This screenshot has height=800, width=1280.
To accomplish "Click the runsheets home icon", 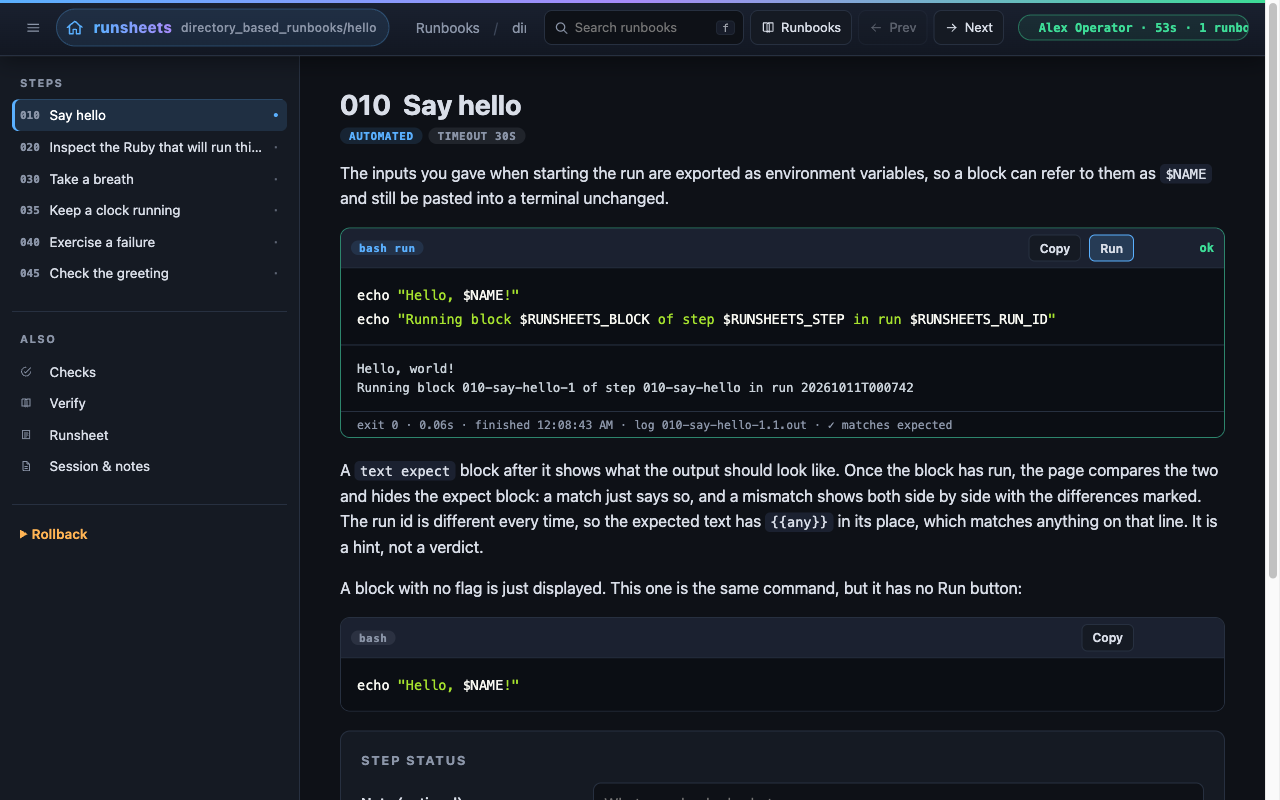I will 74,28.
